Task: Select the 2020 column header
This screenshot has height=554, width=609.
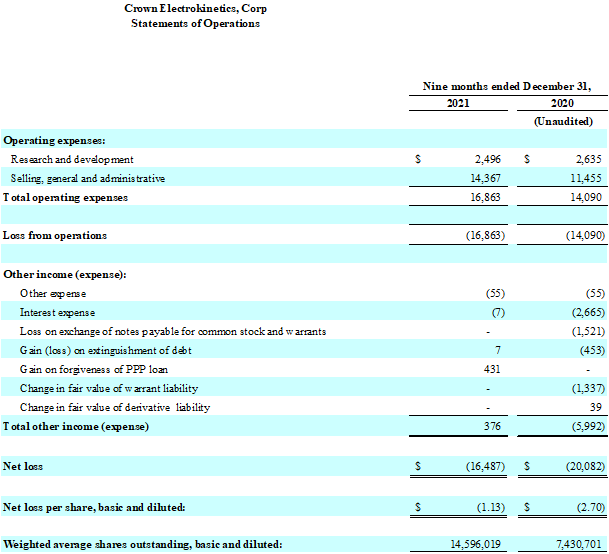Action: coord(562,104)
